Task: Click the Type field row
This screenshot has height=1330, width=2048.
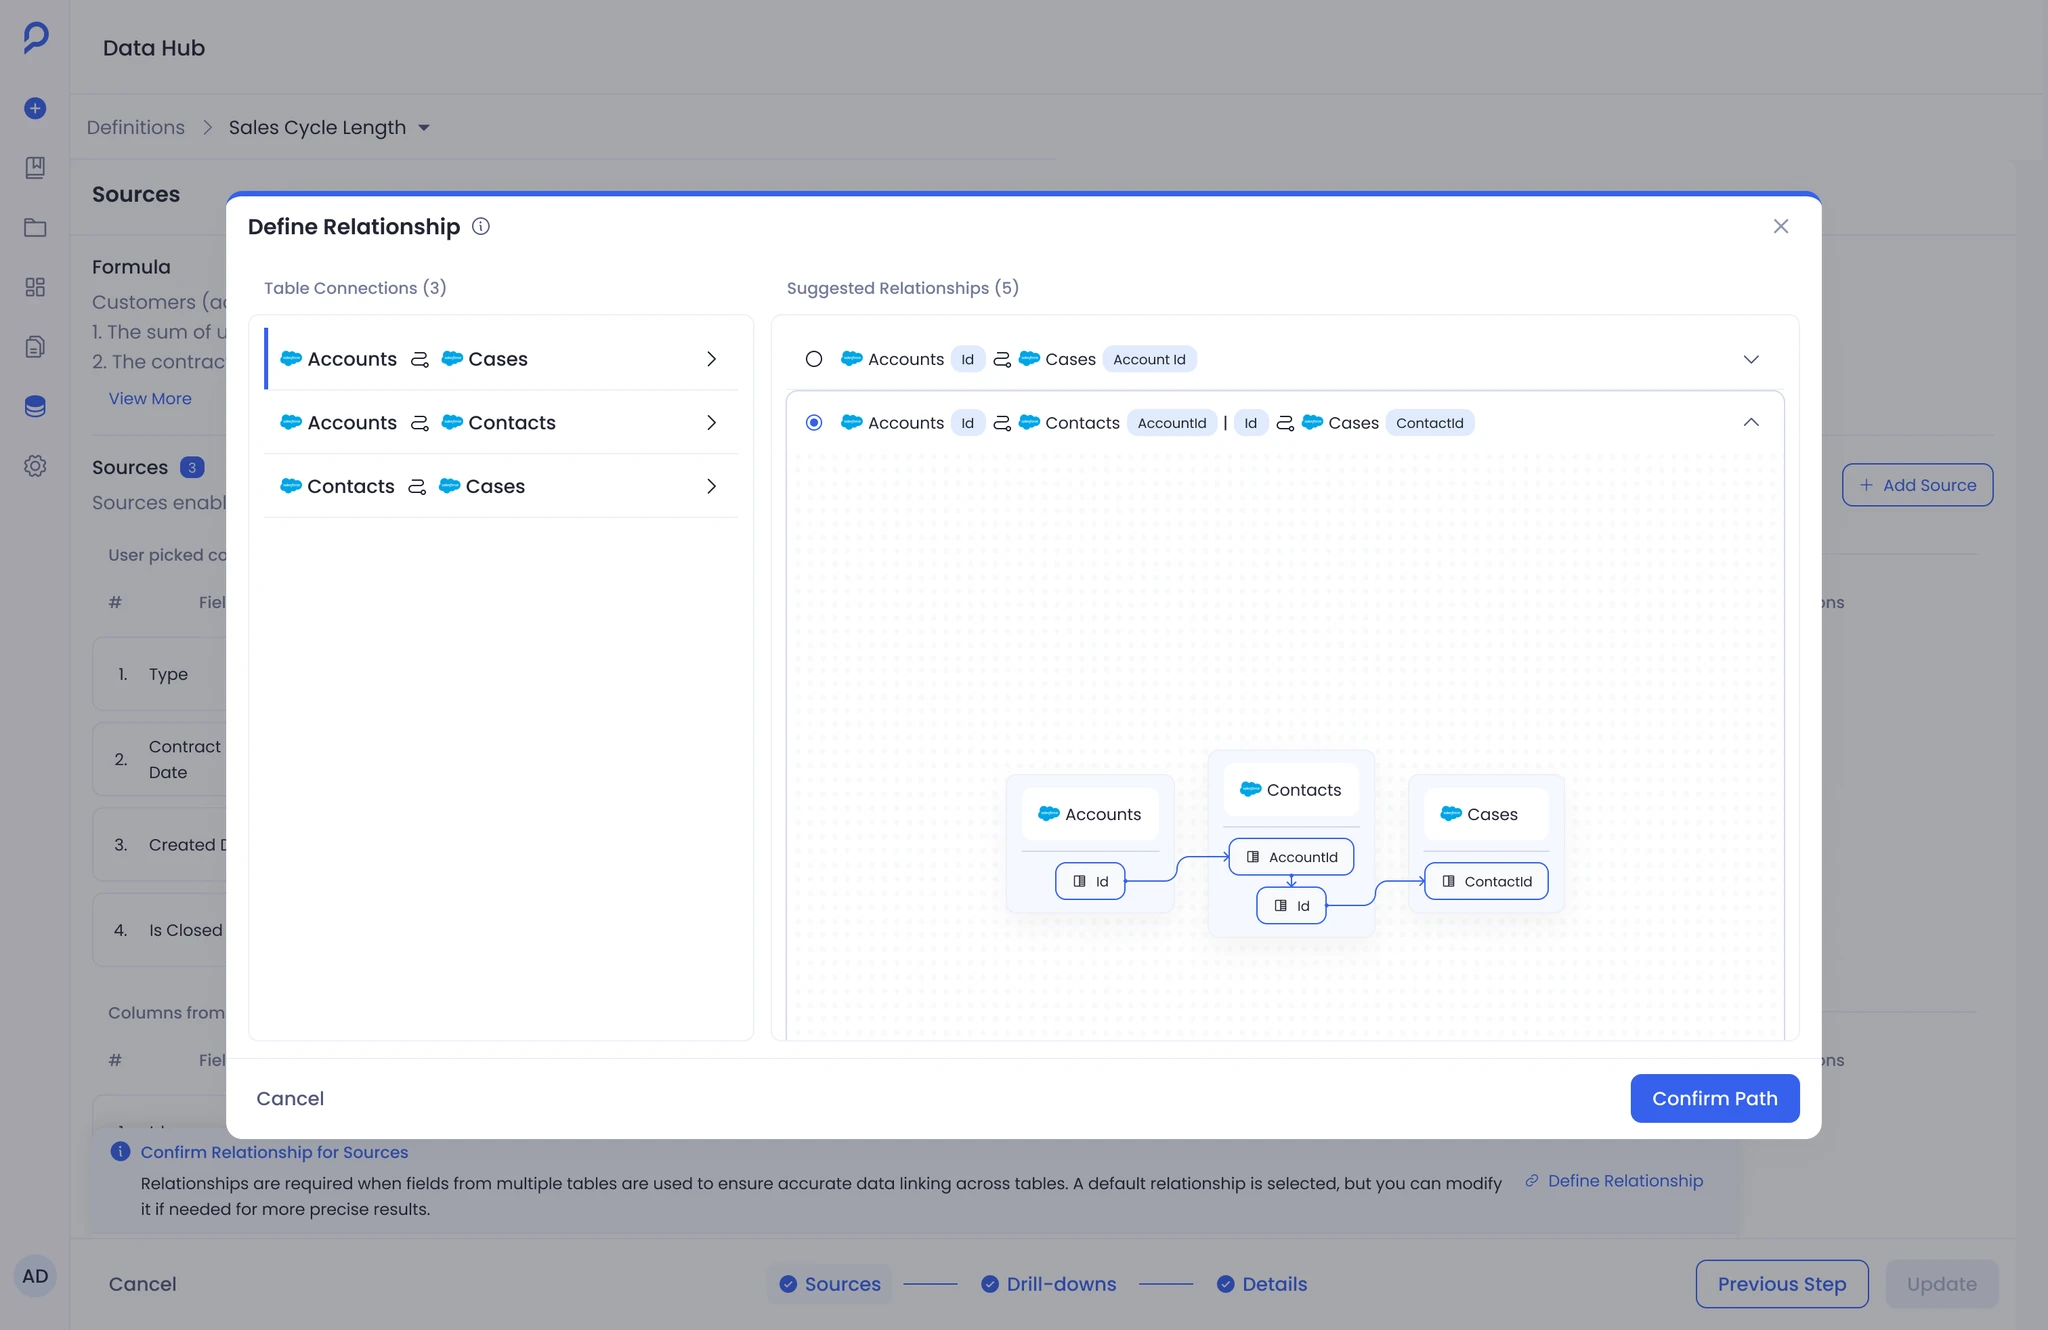Action: [x=160, y=674]
